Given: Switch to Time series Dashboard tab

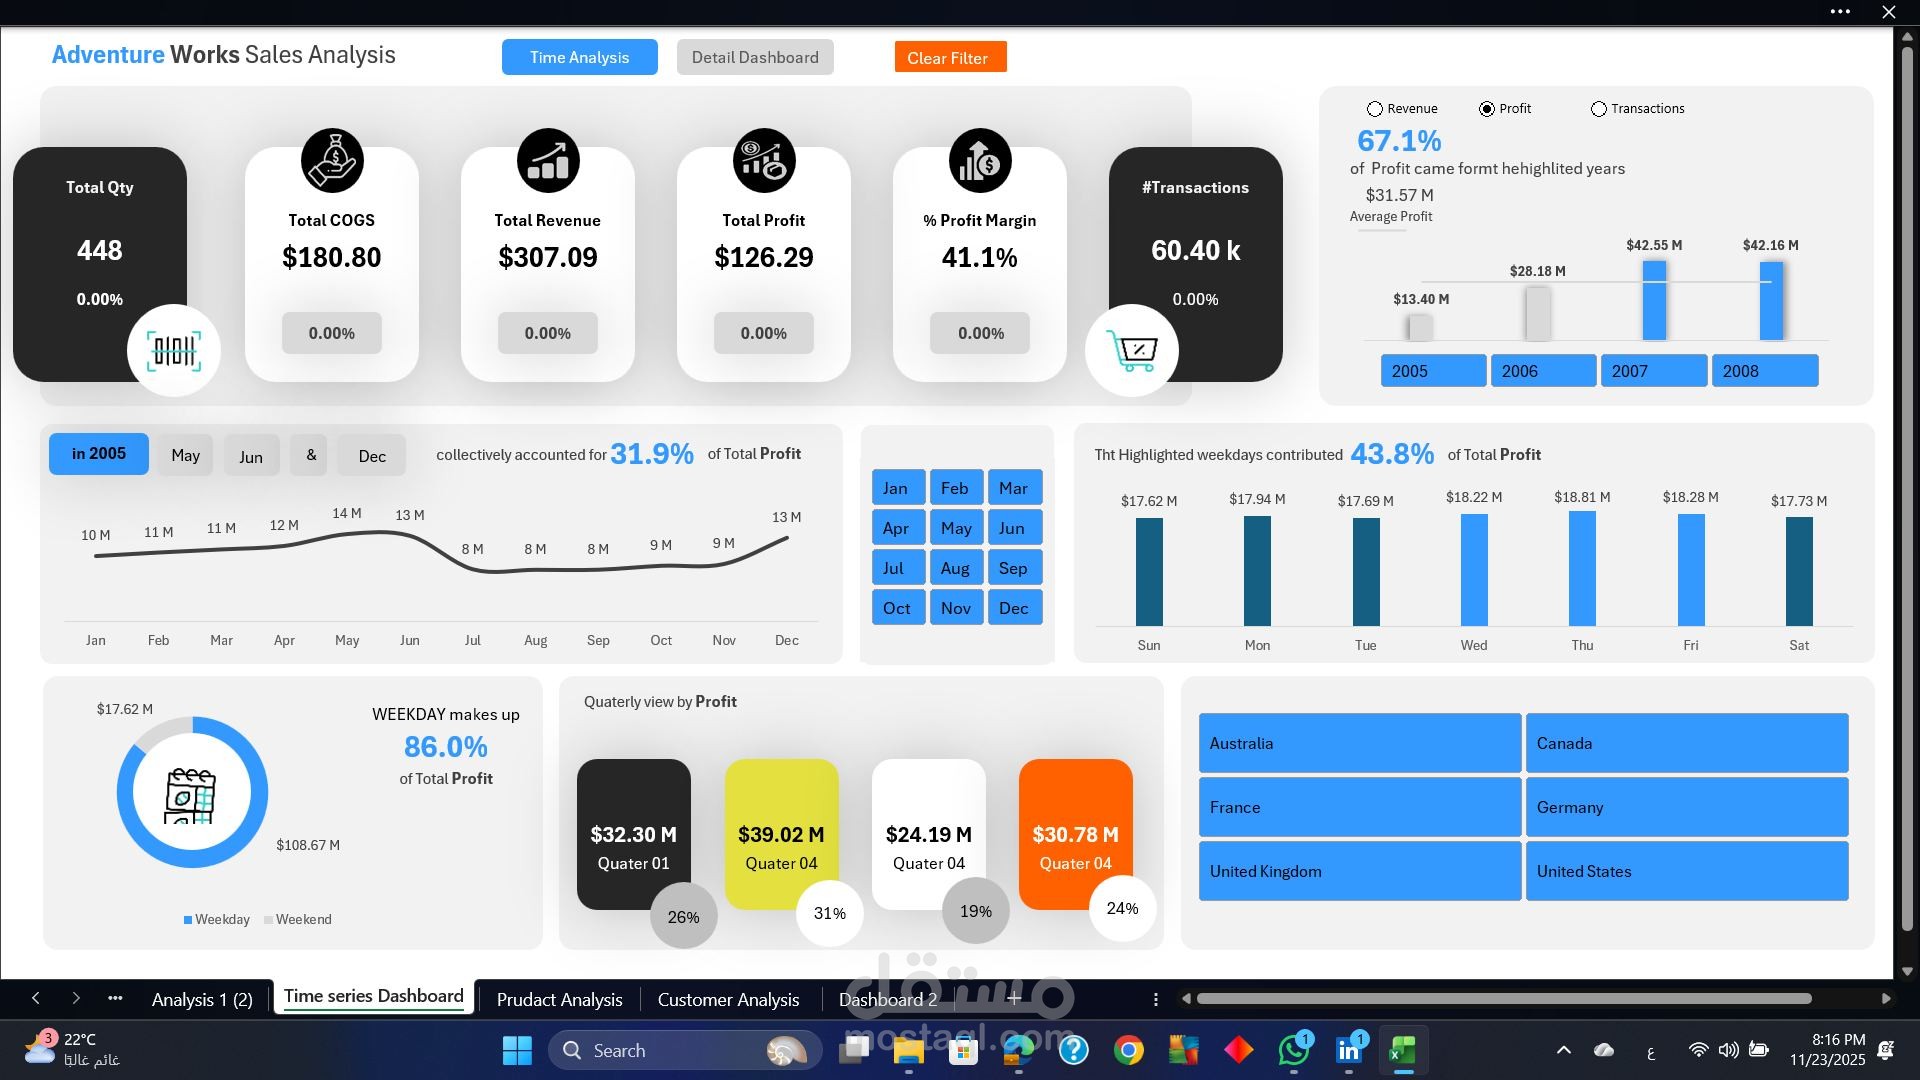Looking at the screenshot, I should click(373, 997).
